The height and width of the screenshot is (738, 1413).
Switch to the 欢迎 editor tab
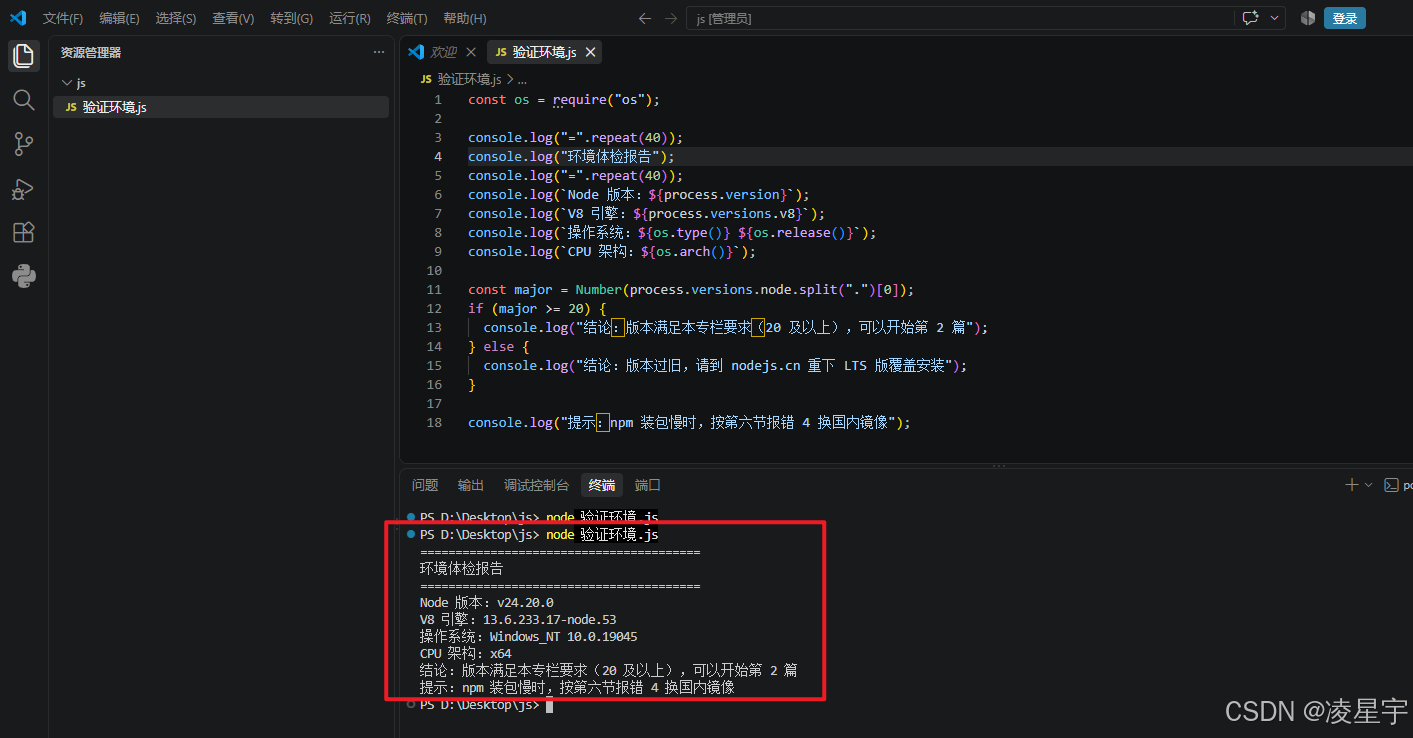click(x=443, y=52)
